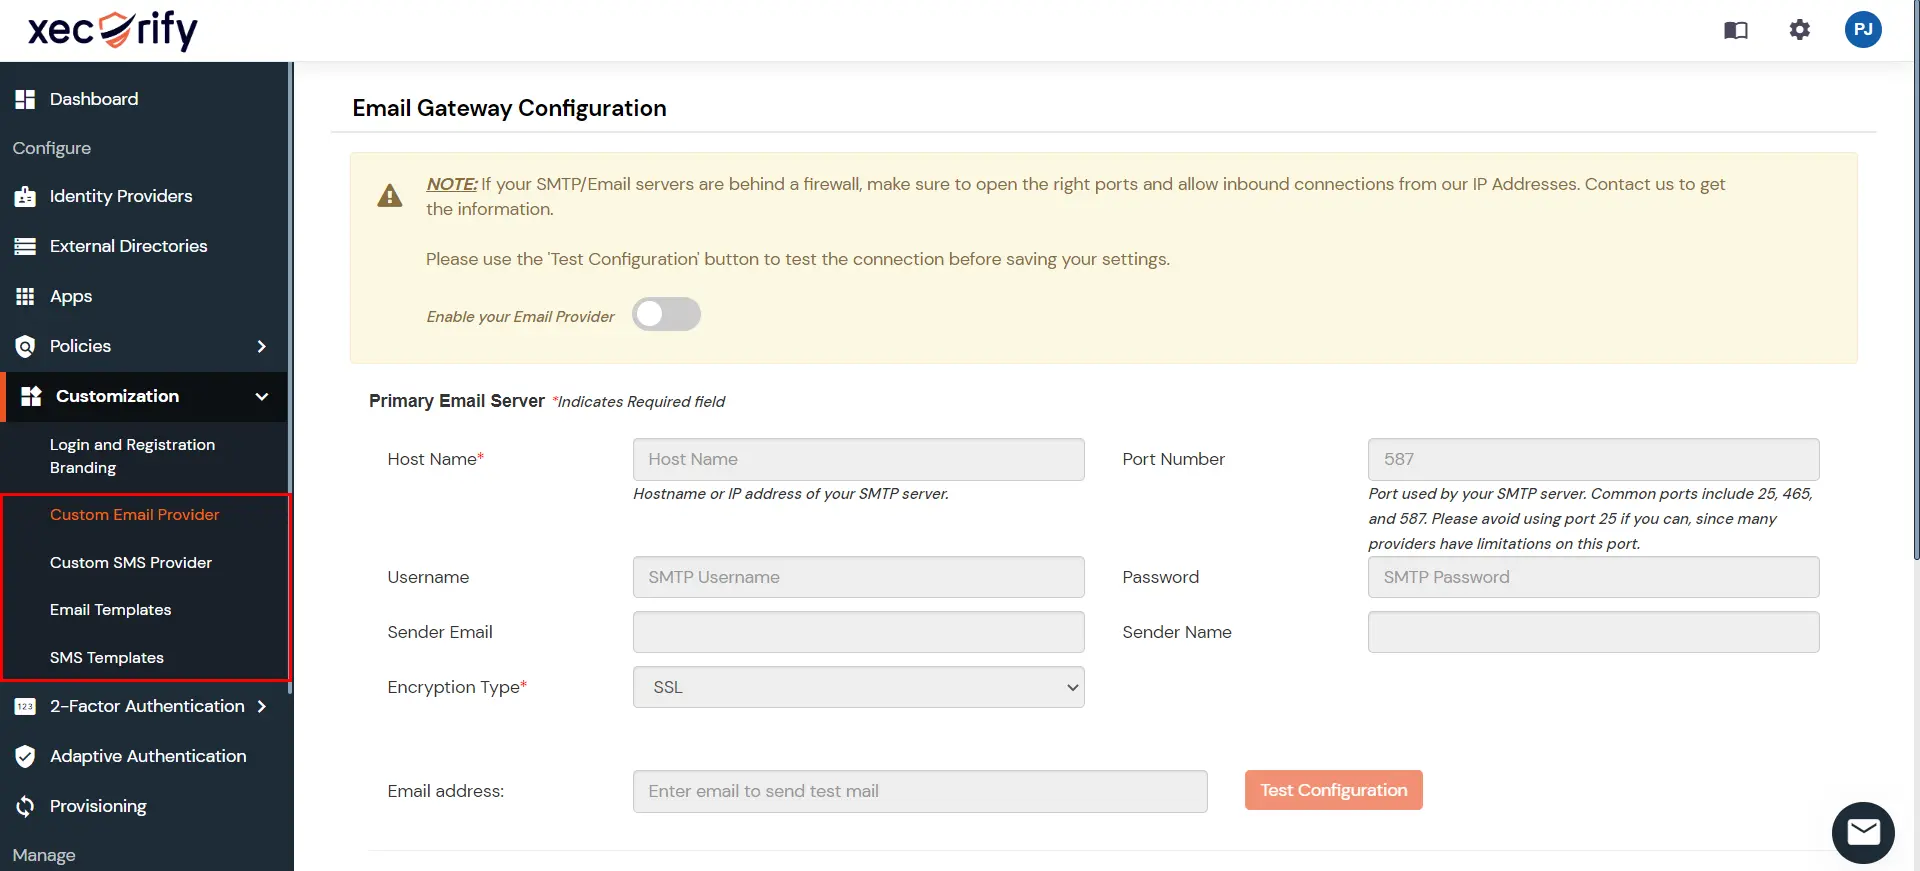Open the Dashboard section in the sidebar
This screenshot has height=871, width=1920.
[x=93, y=98]
